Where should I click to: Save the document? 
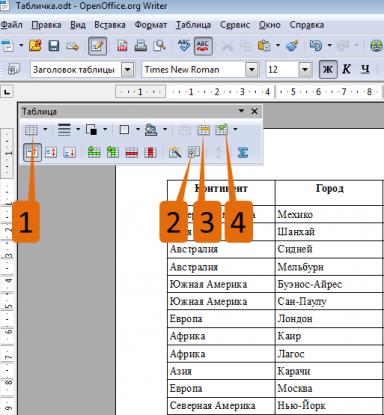53,46
